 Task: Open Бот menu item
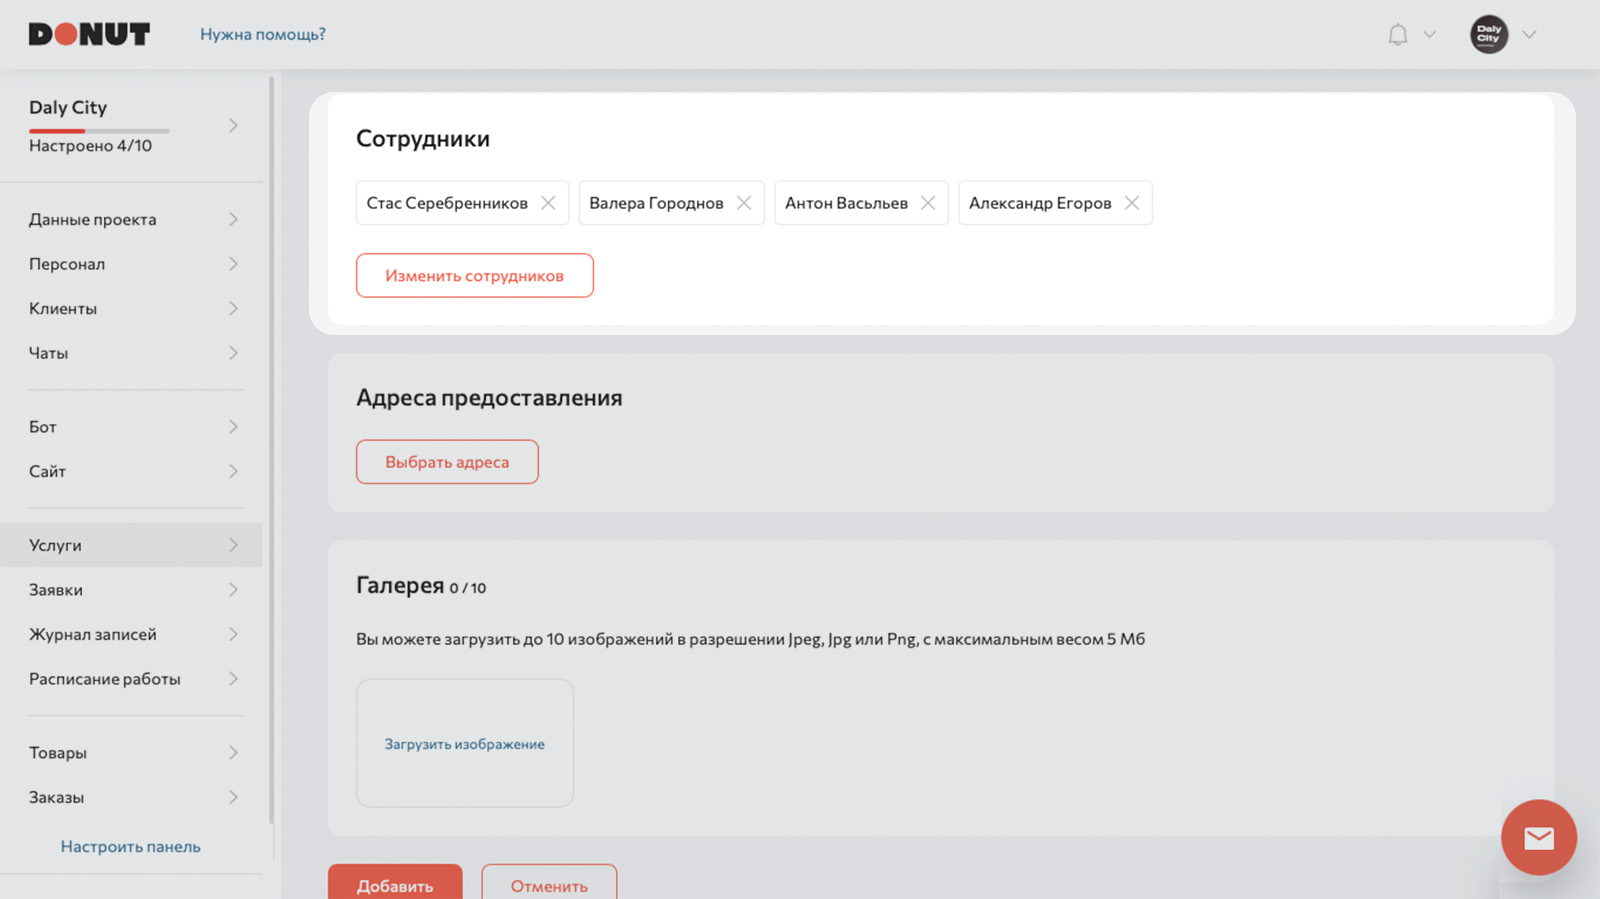[x=131, y=427]
